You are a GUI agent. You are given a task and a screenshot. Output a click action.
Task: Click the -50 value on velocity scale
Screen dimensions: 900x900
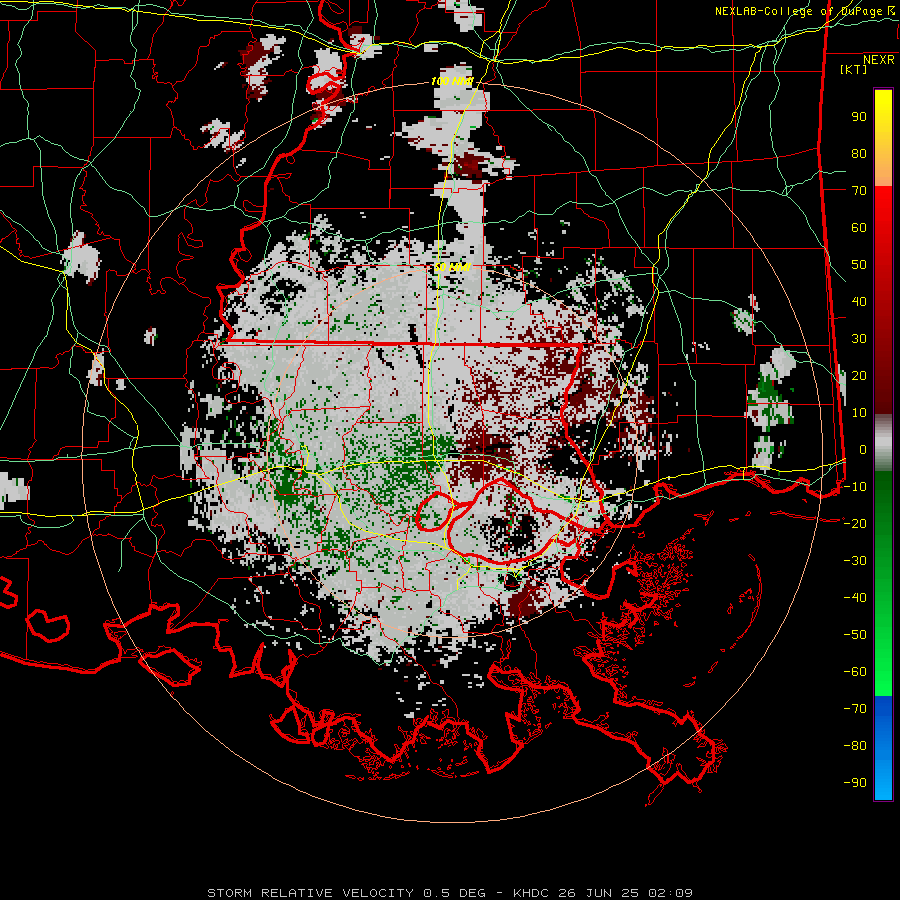click(855, 634)
